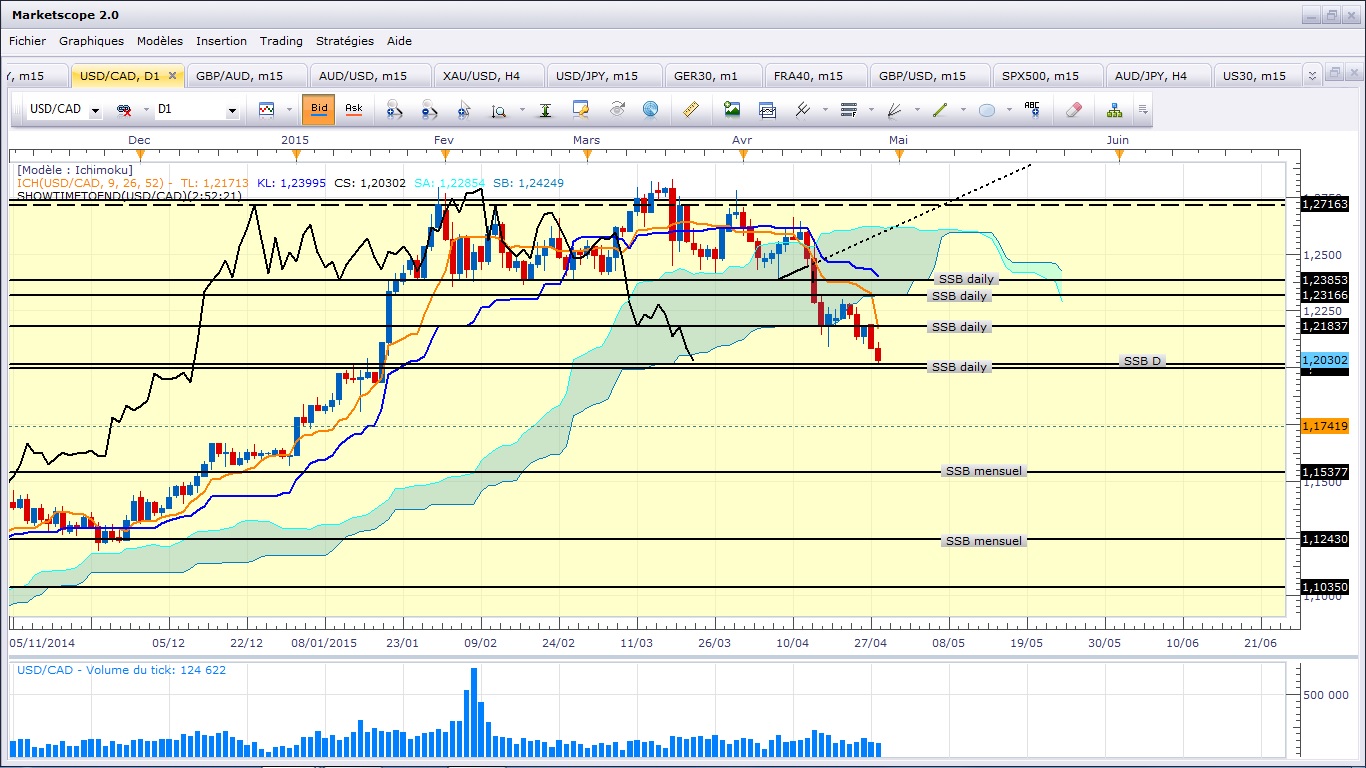The height and width of the screenshot is (768, 1366).
Task: Show more chart tabs via overflow chevron
Action: (1313, 75)
